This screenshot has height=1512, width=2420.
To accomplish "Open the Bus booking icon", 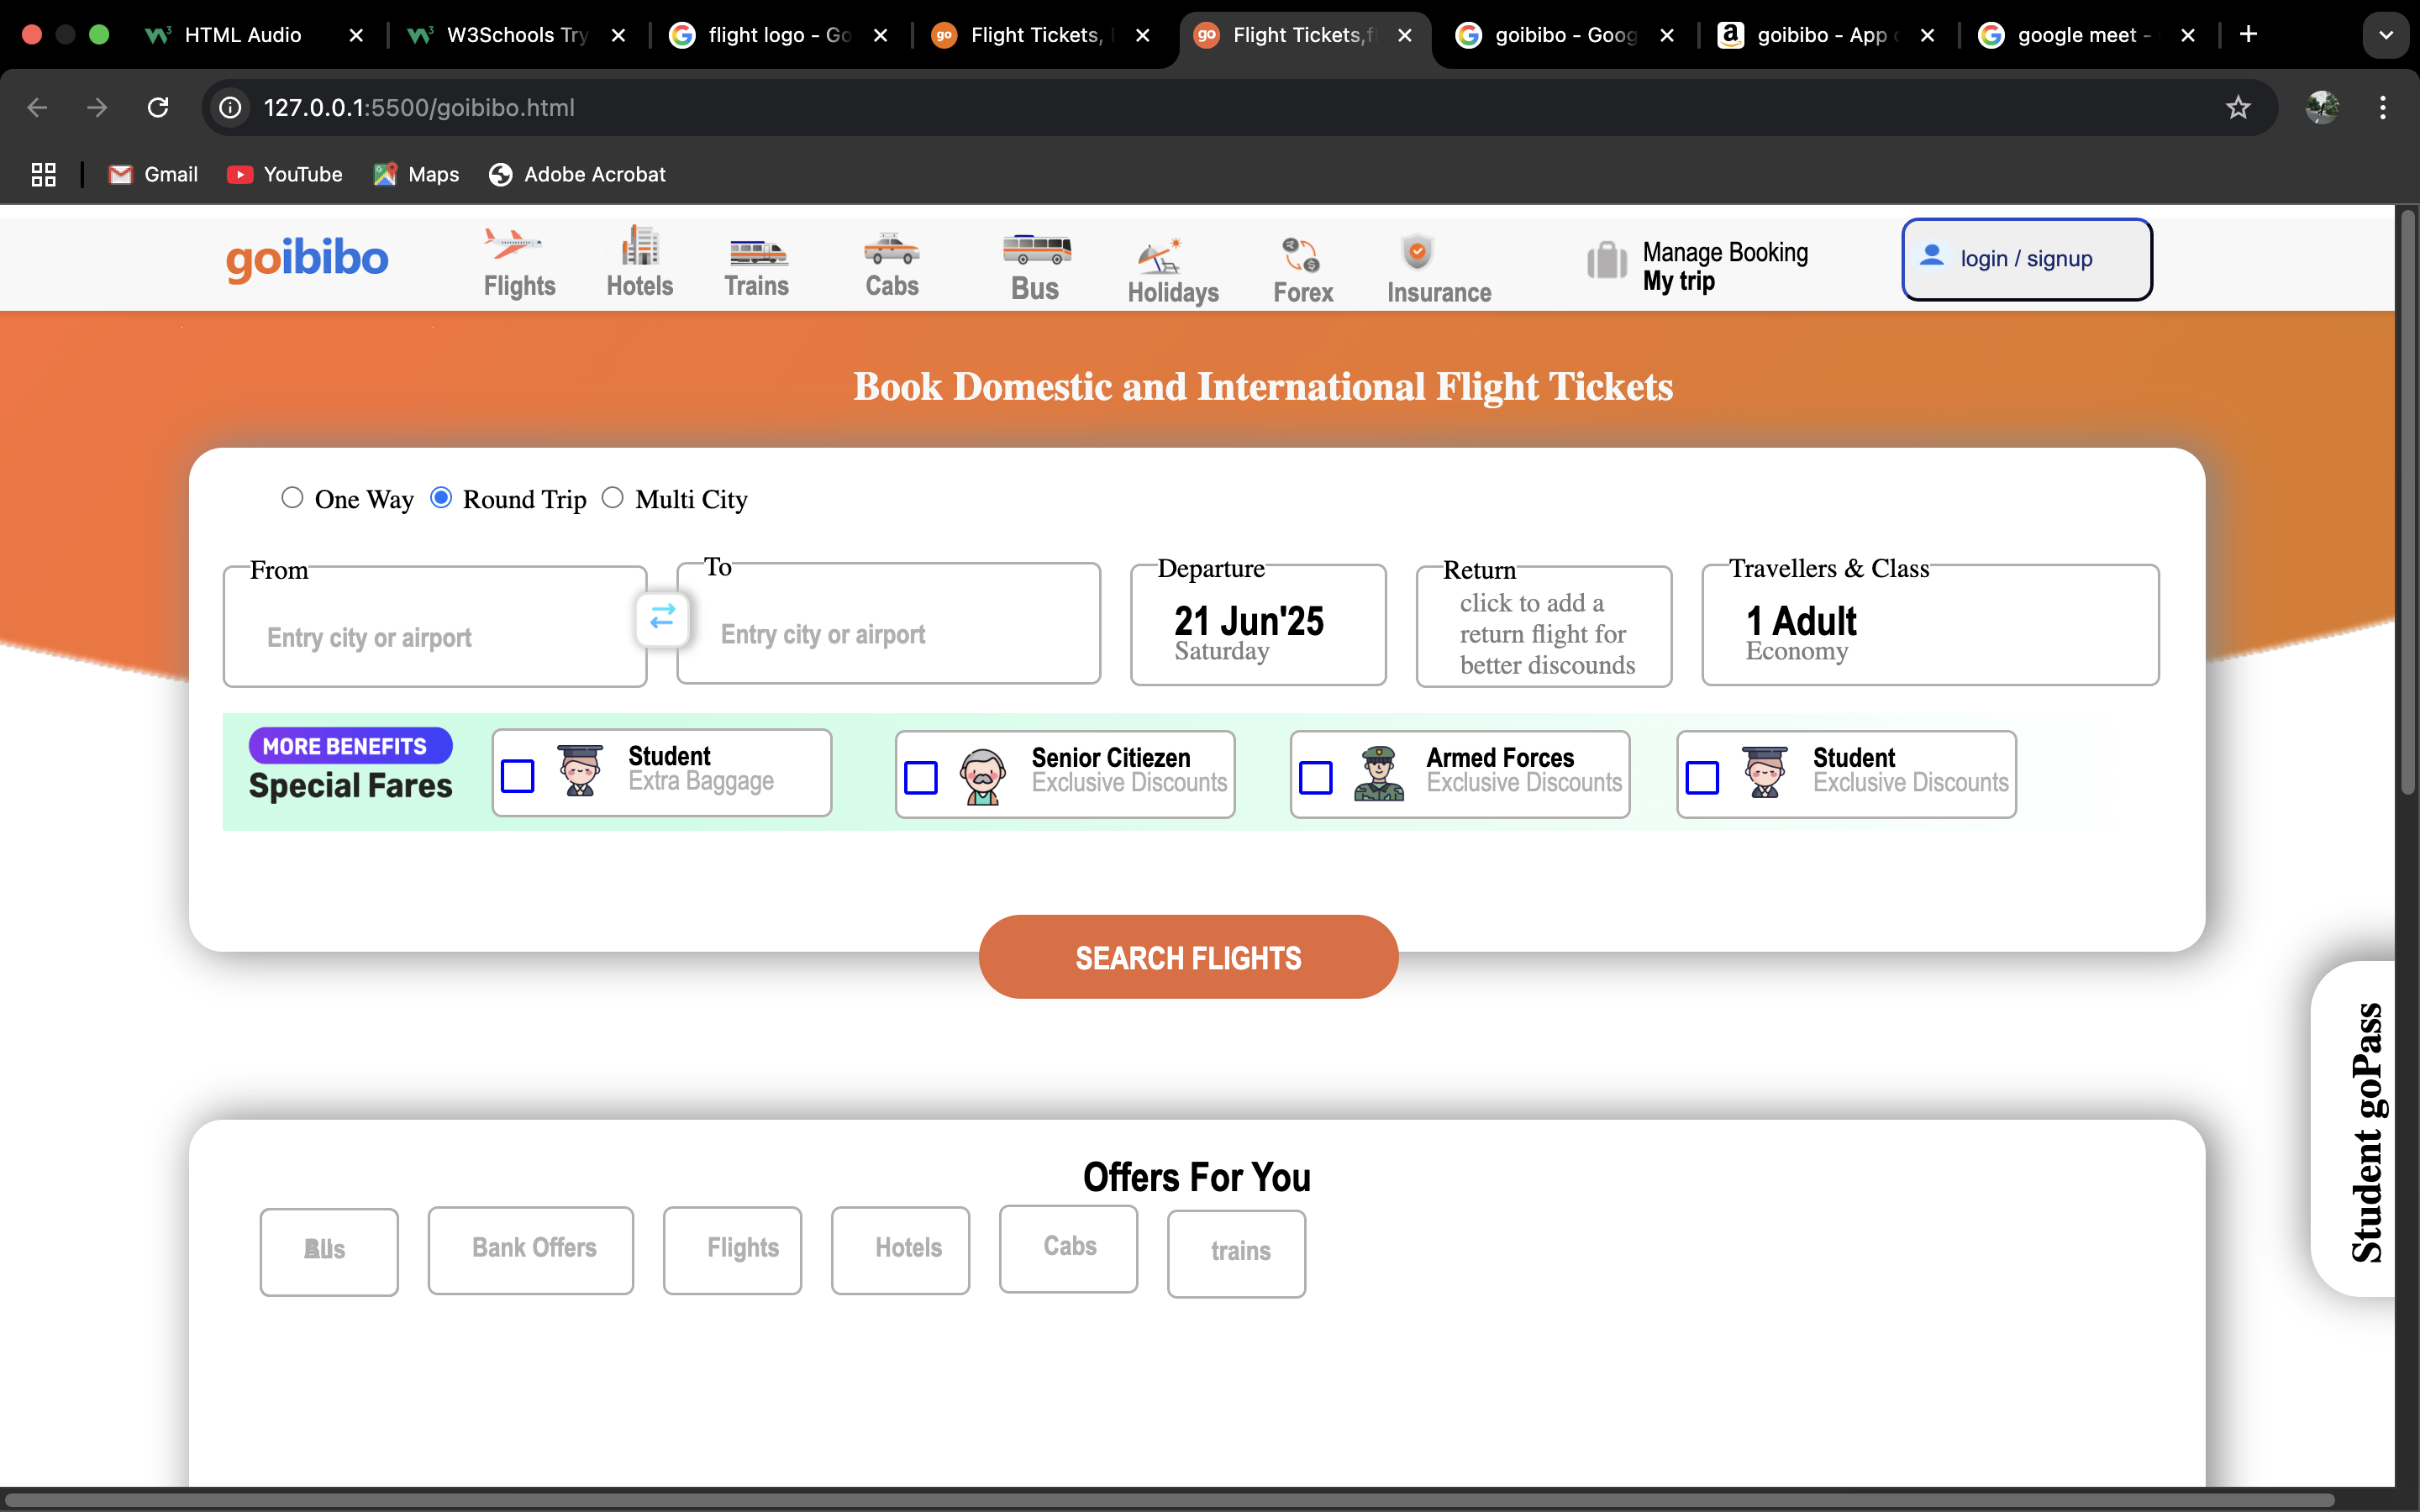I will coord(1035,250).
